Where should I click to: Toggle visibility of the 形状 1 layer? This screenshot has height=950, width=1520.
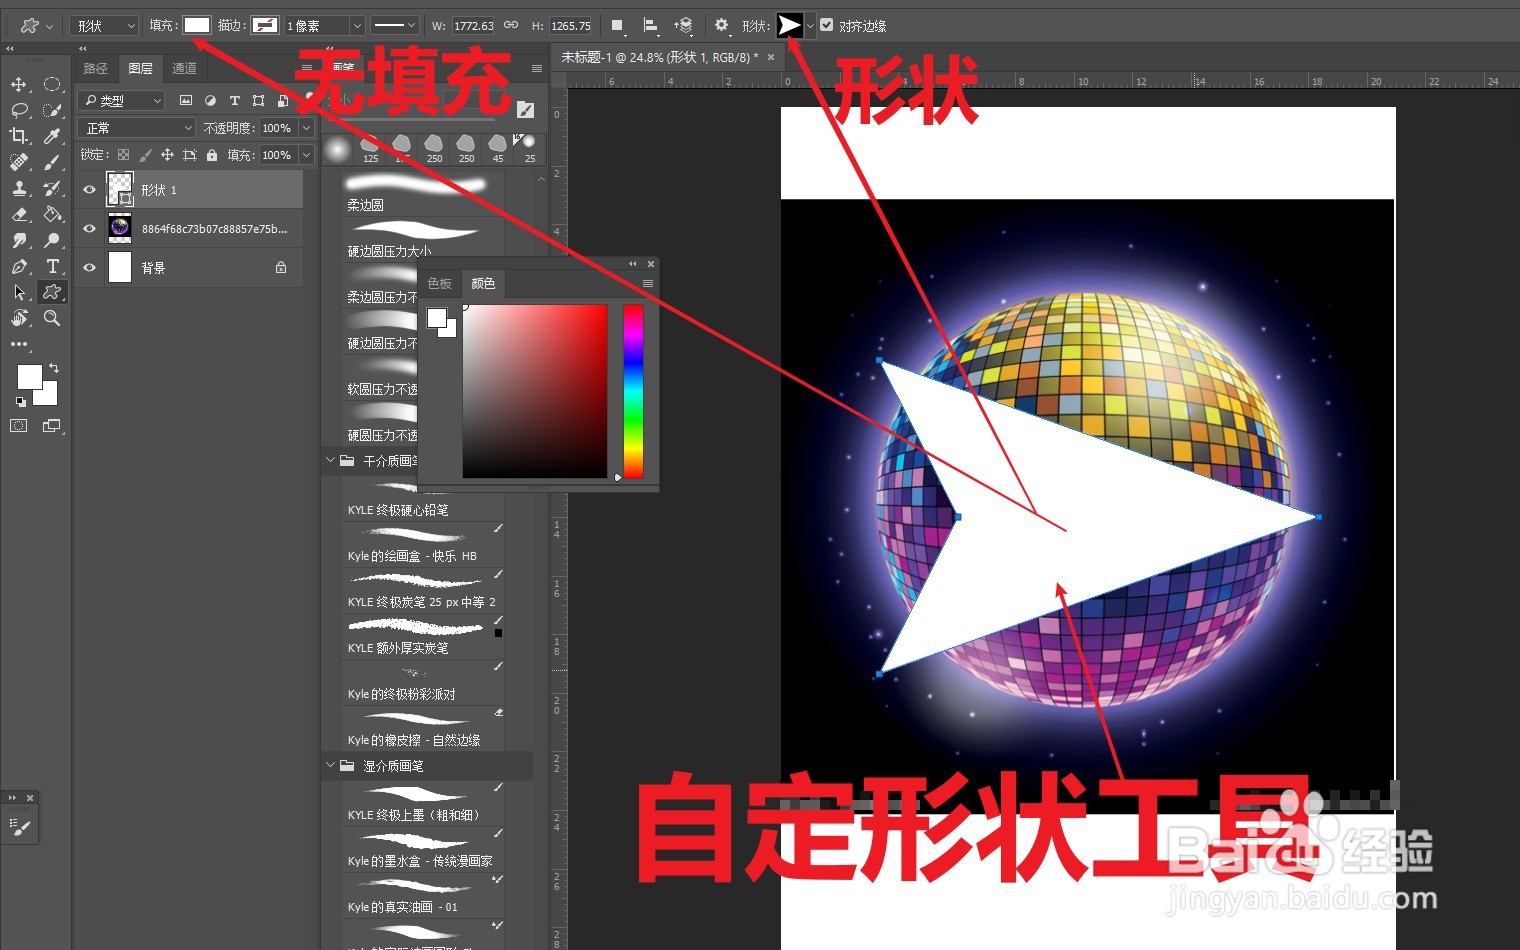(89, 189)
